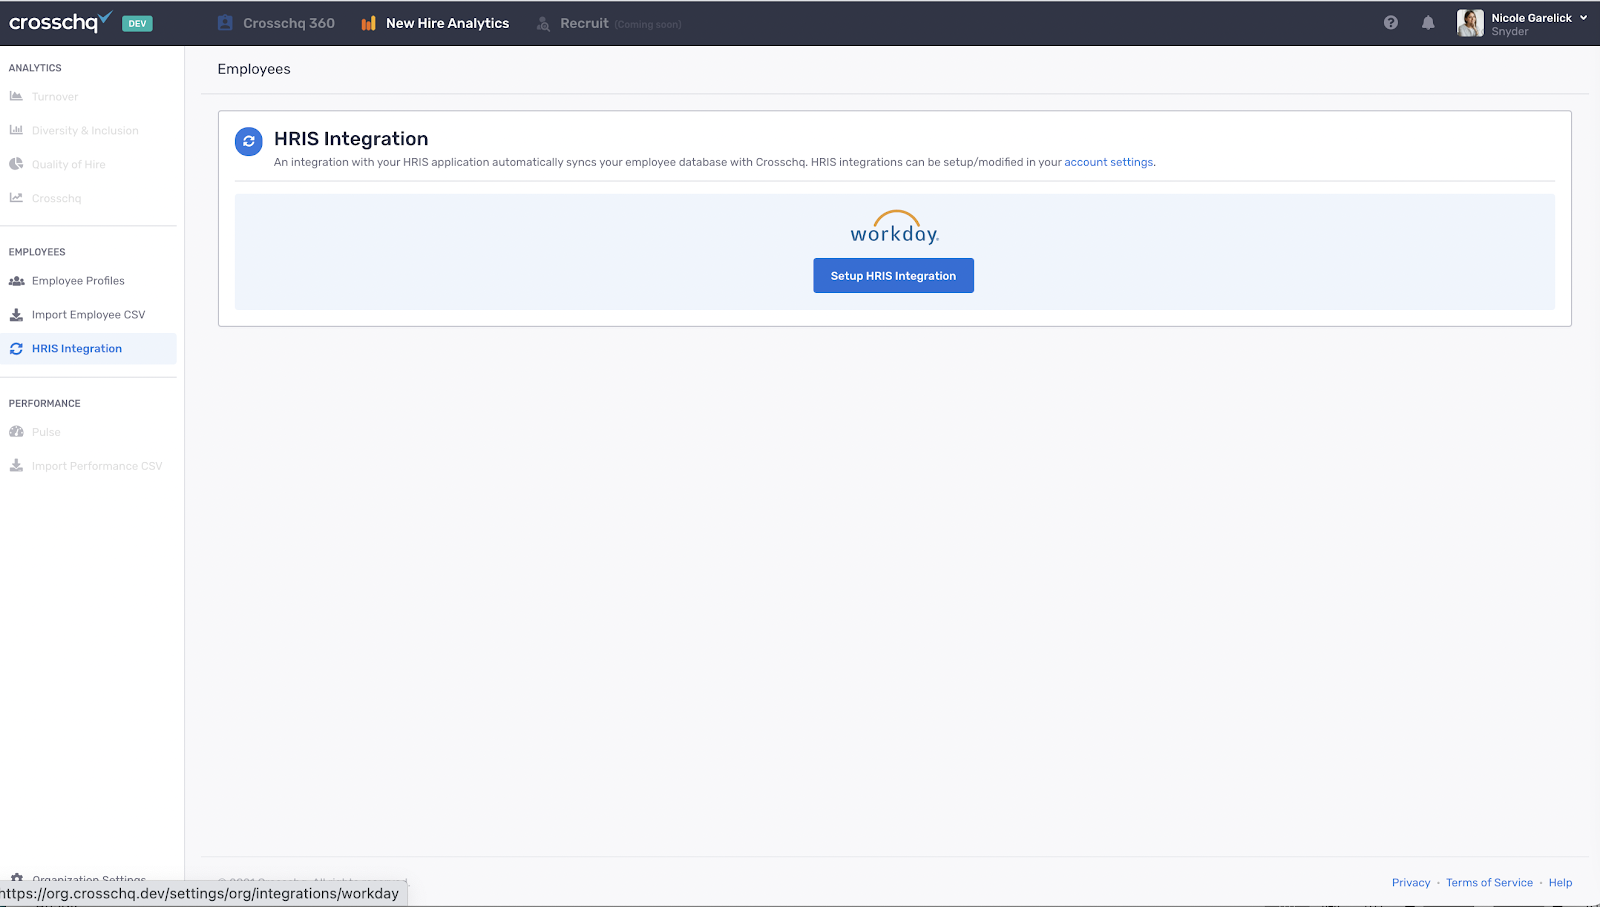Image resolution: width=1600 pixels, height=907 pixels.
Task: Click the HRIS Integration sync icon in the sidebar
Action: [x=16, y=349]
